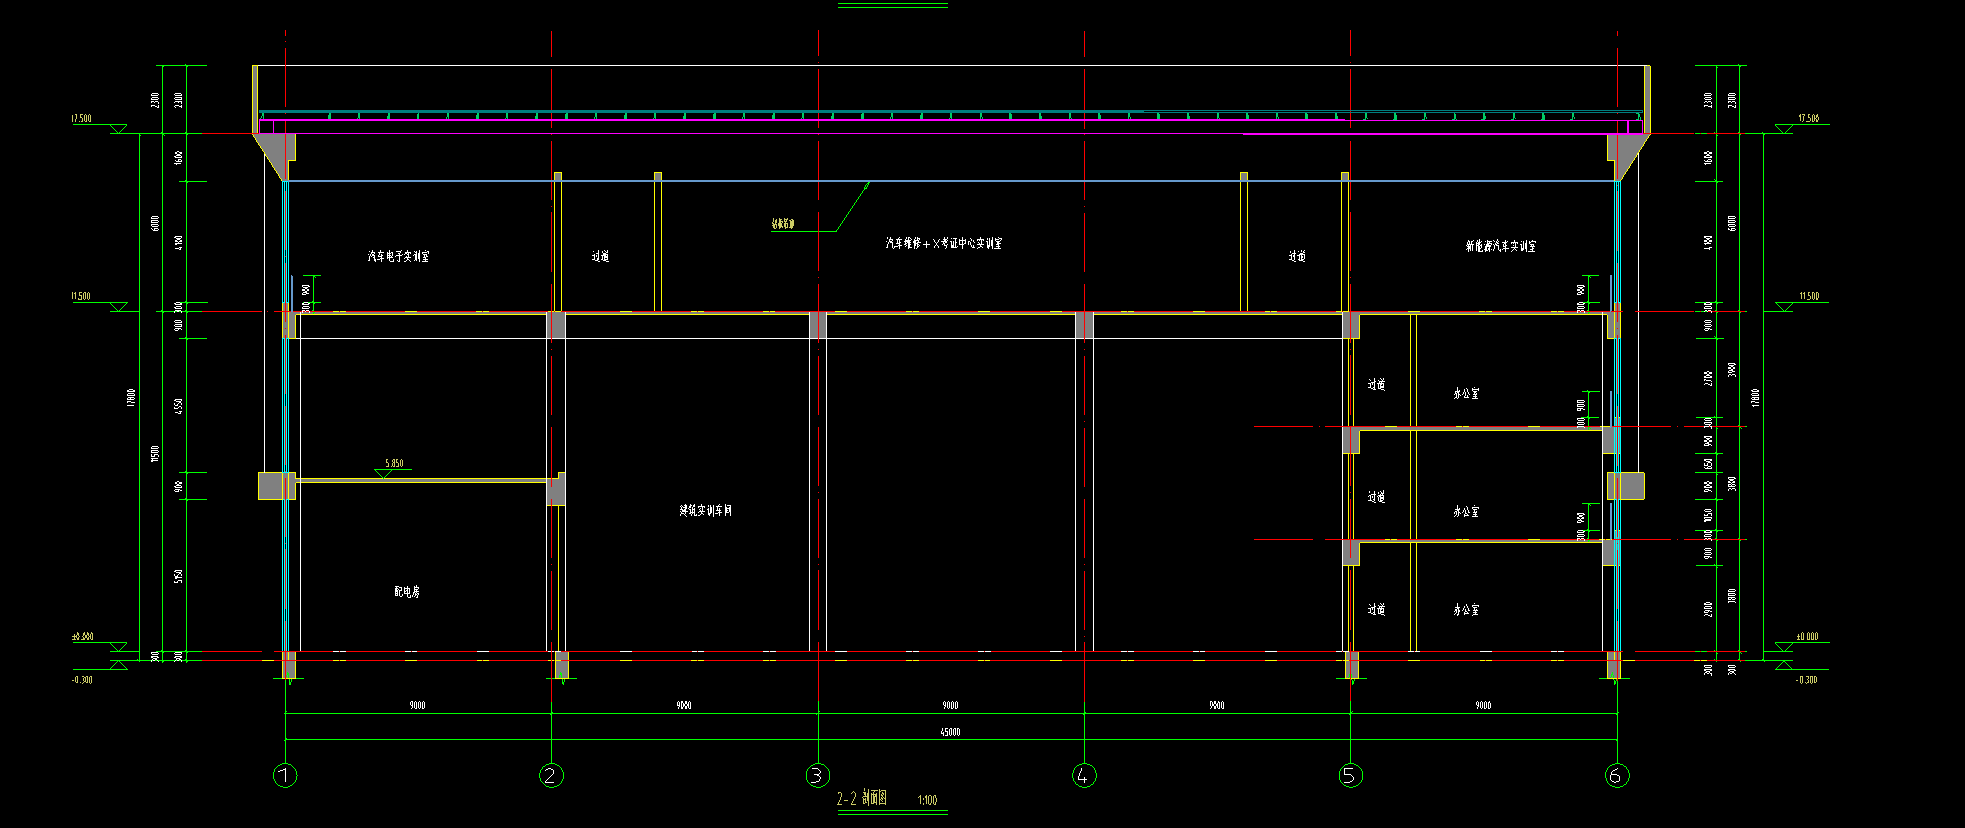Select axis bubble number 4
The image size is (1965, 828).
(x=1084, y=775)
